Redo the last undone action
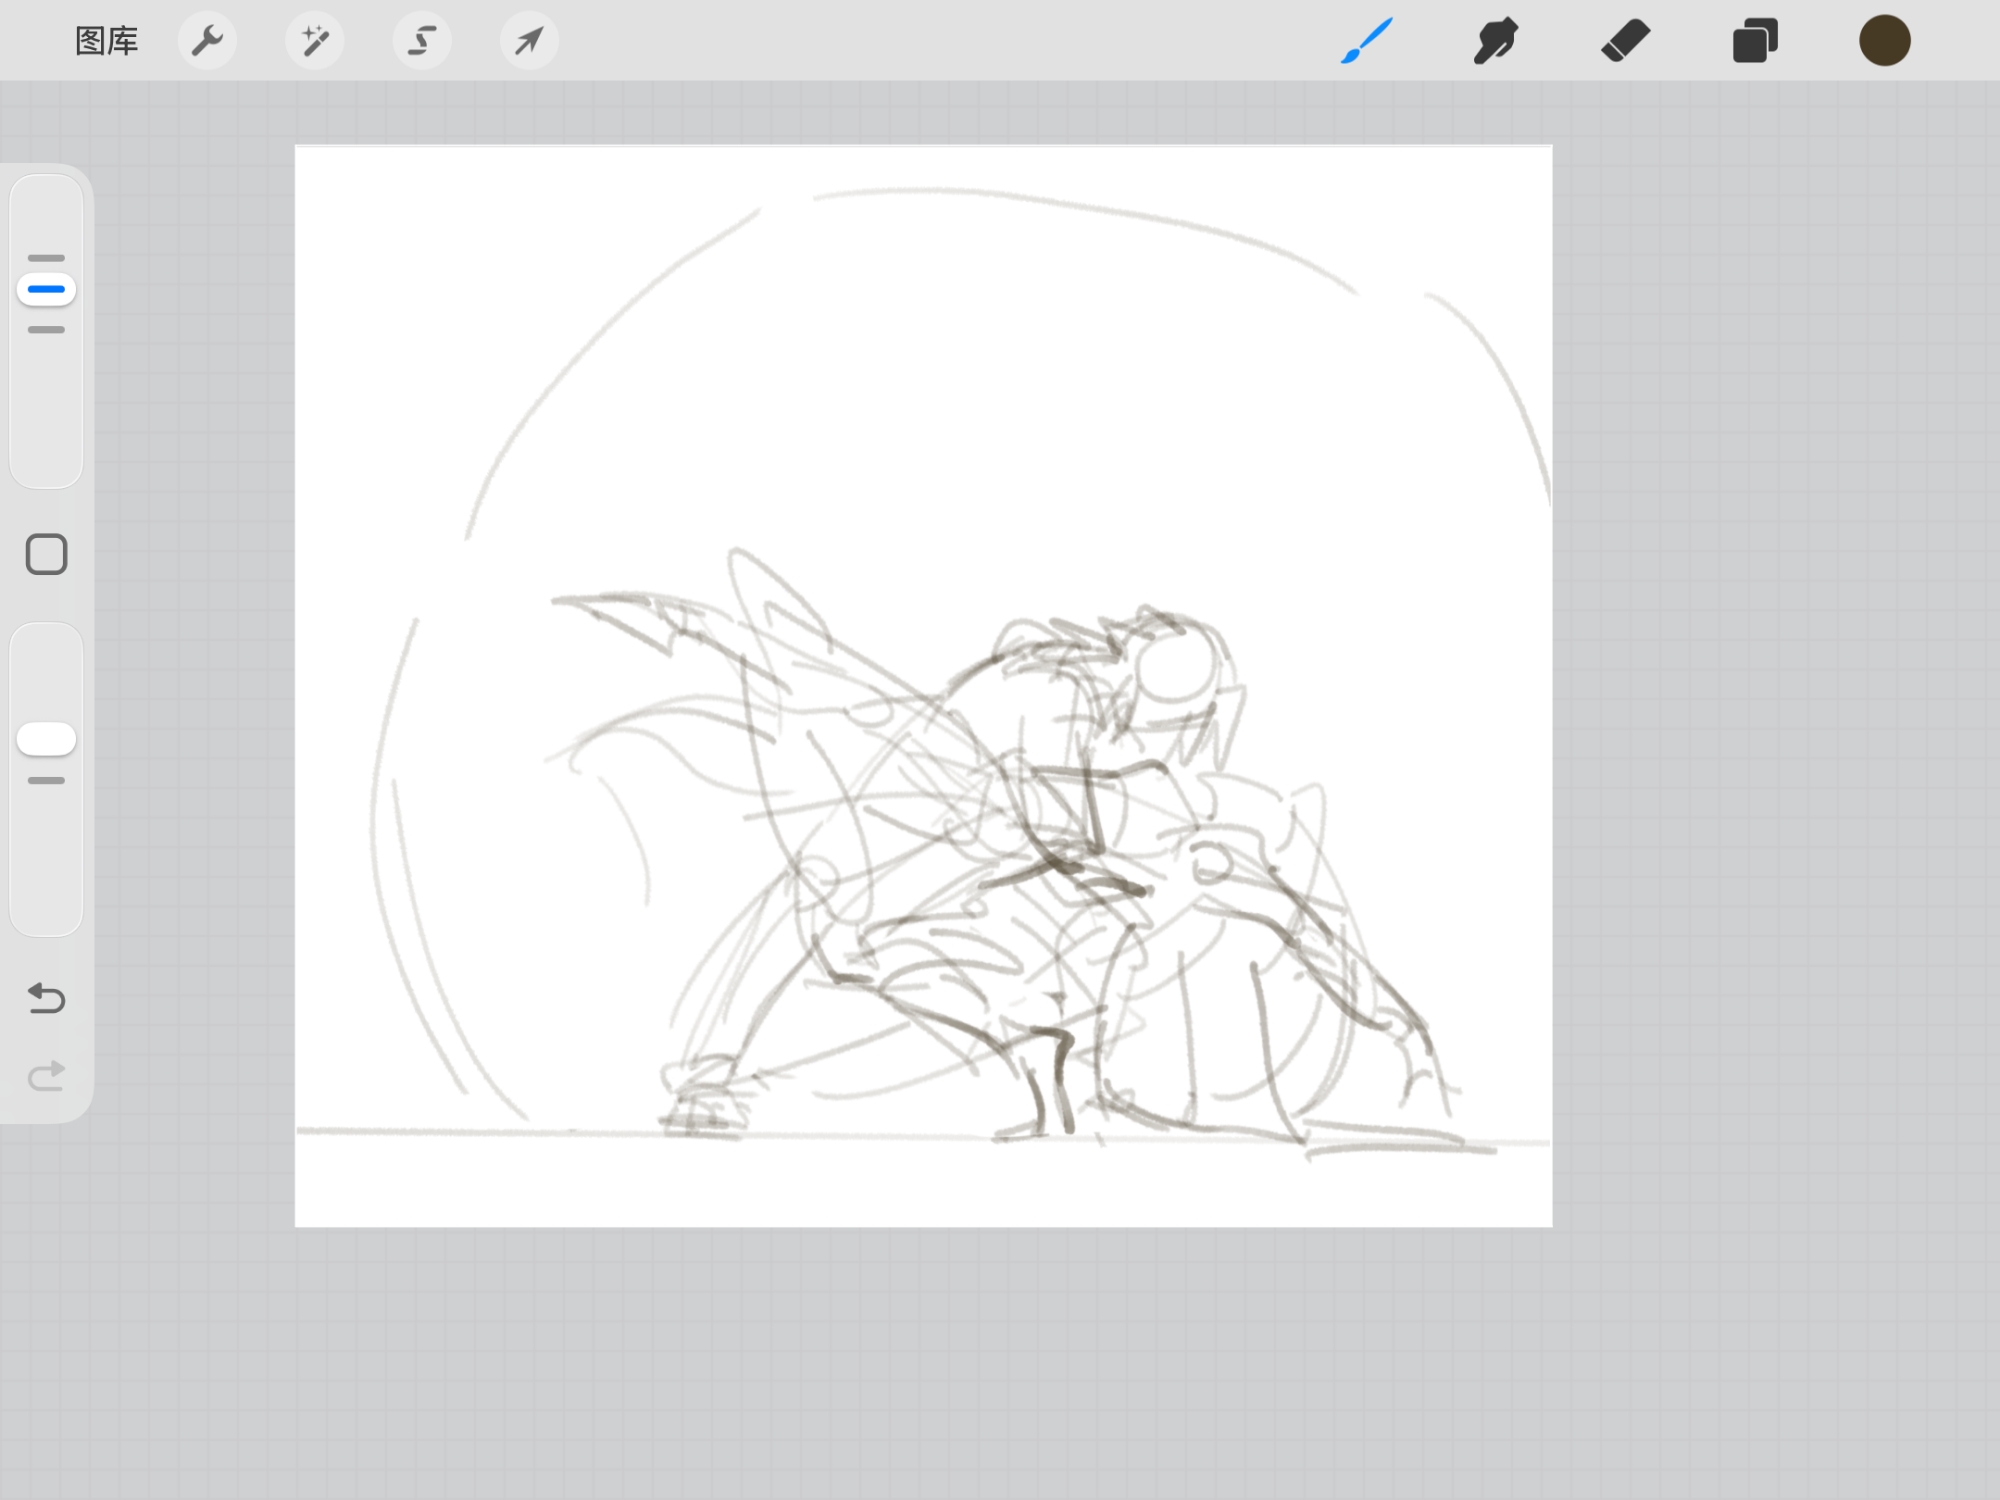This screenshot has height=1500, width=2000. (x=46, y=1076)
